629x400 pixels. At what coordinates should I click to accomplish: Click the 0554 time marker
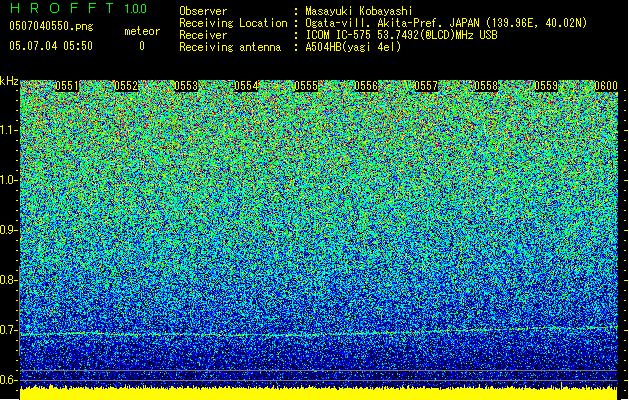click(246, 86)
